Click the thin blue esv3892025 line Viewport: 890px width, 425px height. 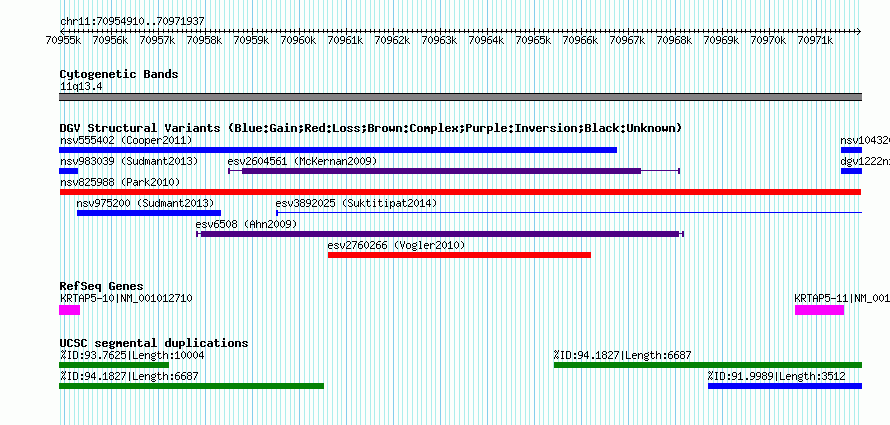[569, 213]
